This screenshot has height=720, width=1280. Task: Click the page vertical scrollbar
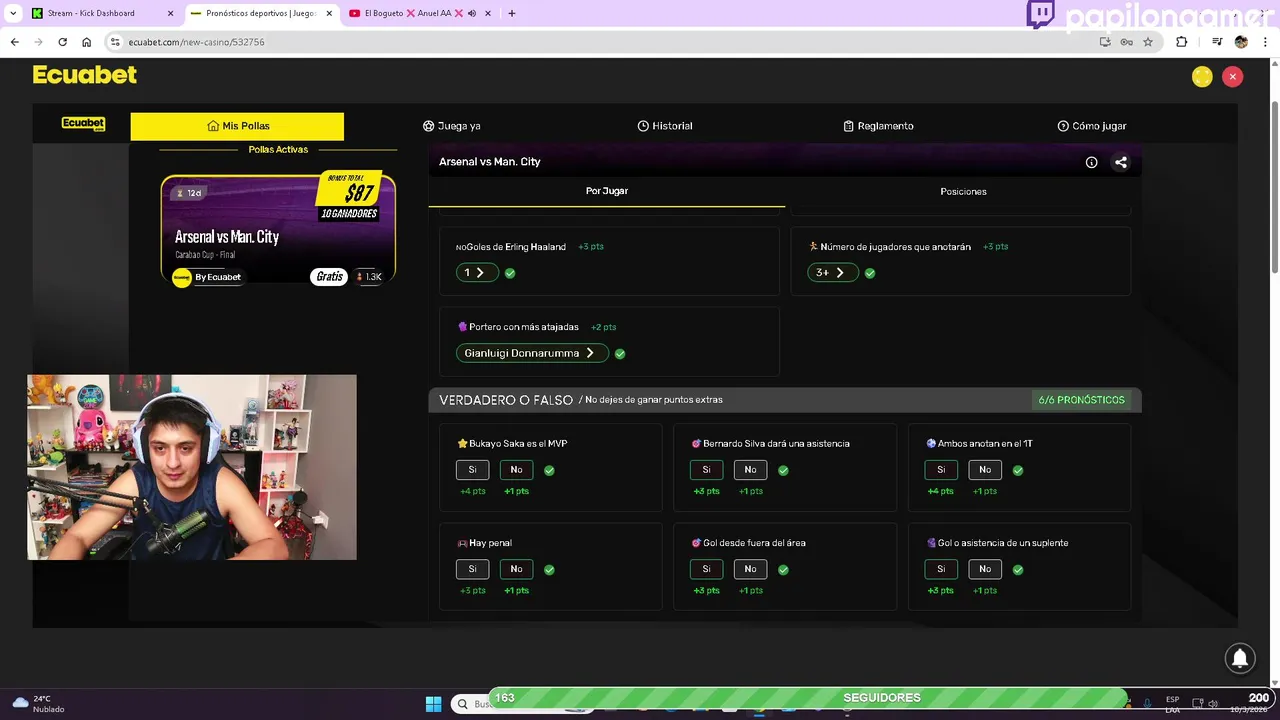click(x=1274, y=185)
